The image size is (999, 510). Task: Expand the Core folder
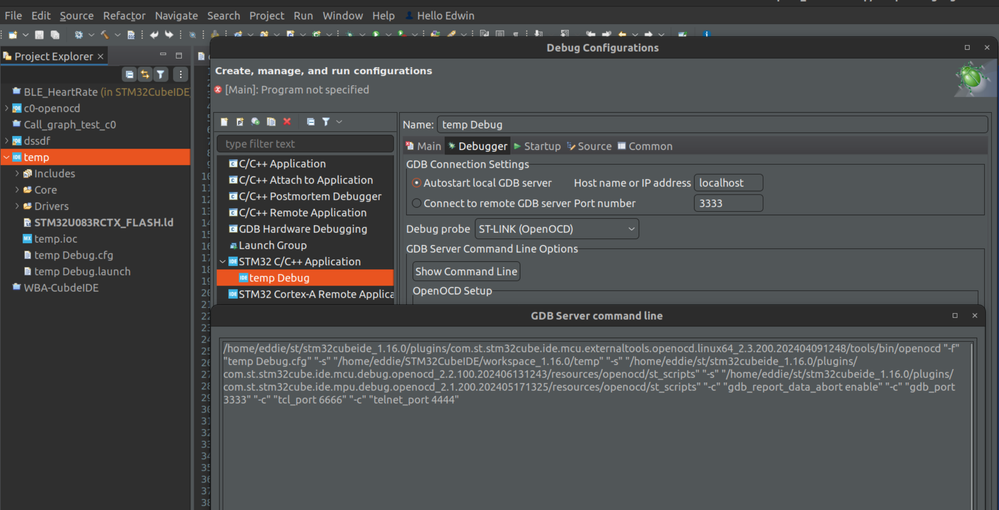coord(17,190)
